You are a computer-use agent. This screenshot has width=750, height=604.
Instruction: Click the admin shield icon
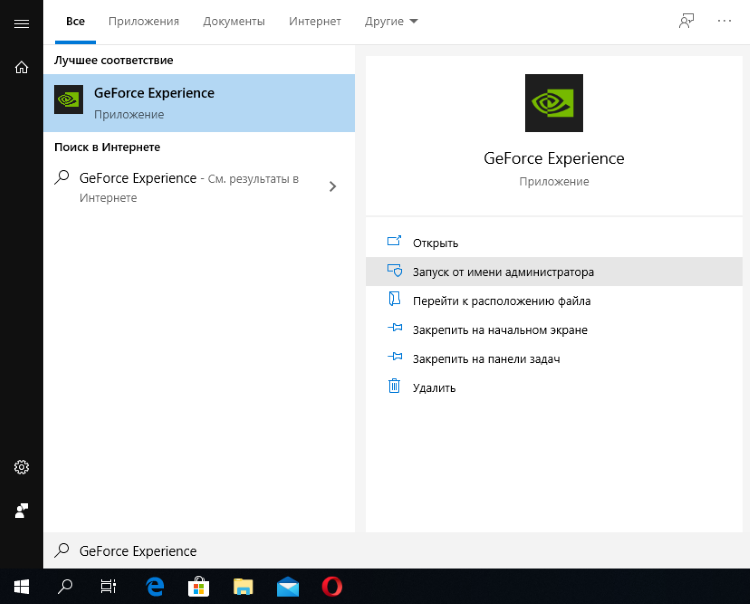(394, 271)
